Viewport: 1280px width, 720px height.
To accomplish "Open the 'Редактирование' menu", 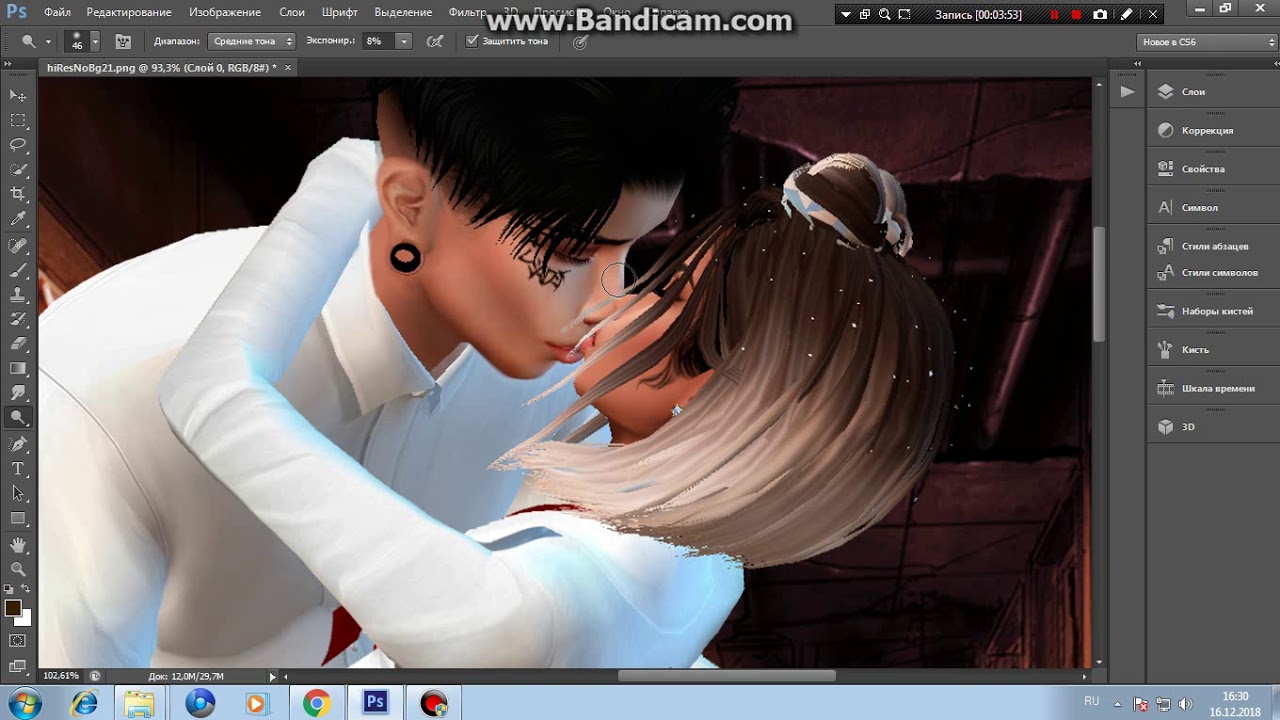I will tap(129, 12).
